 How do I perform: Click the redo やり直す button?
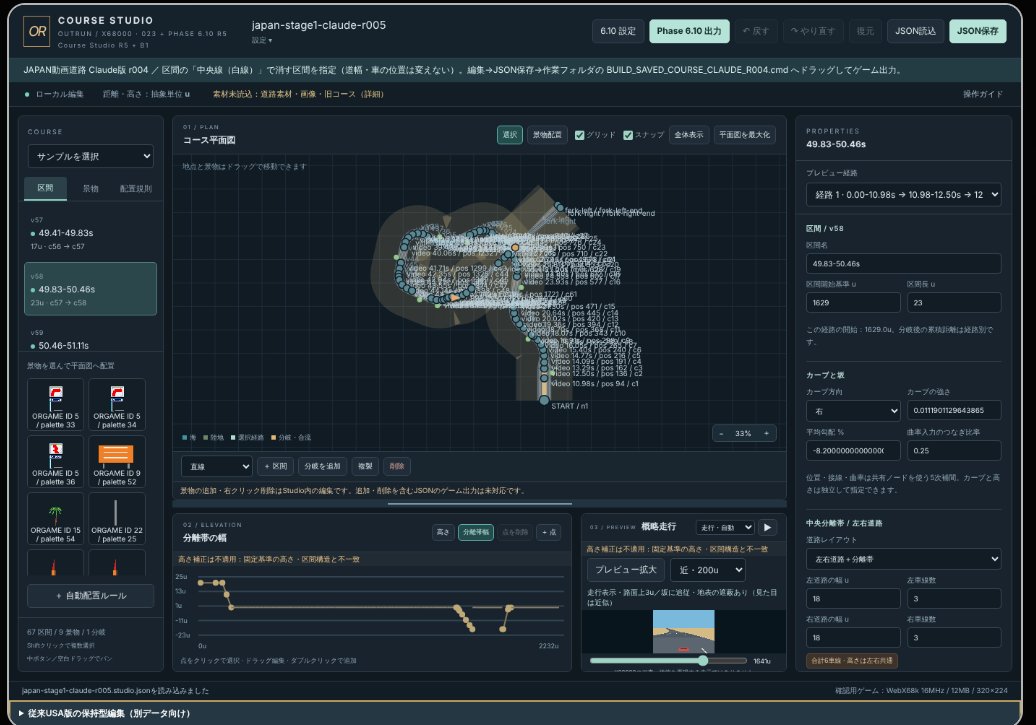point(812,31)
